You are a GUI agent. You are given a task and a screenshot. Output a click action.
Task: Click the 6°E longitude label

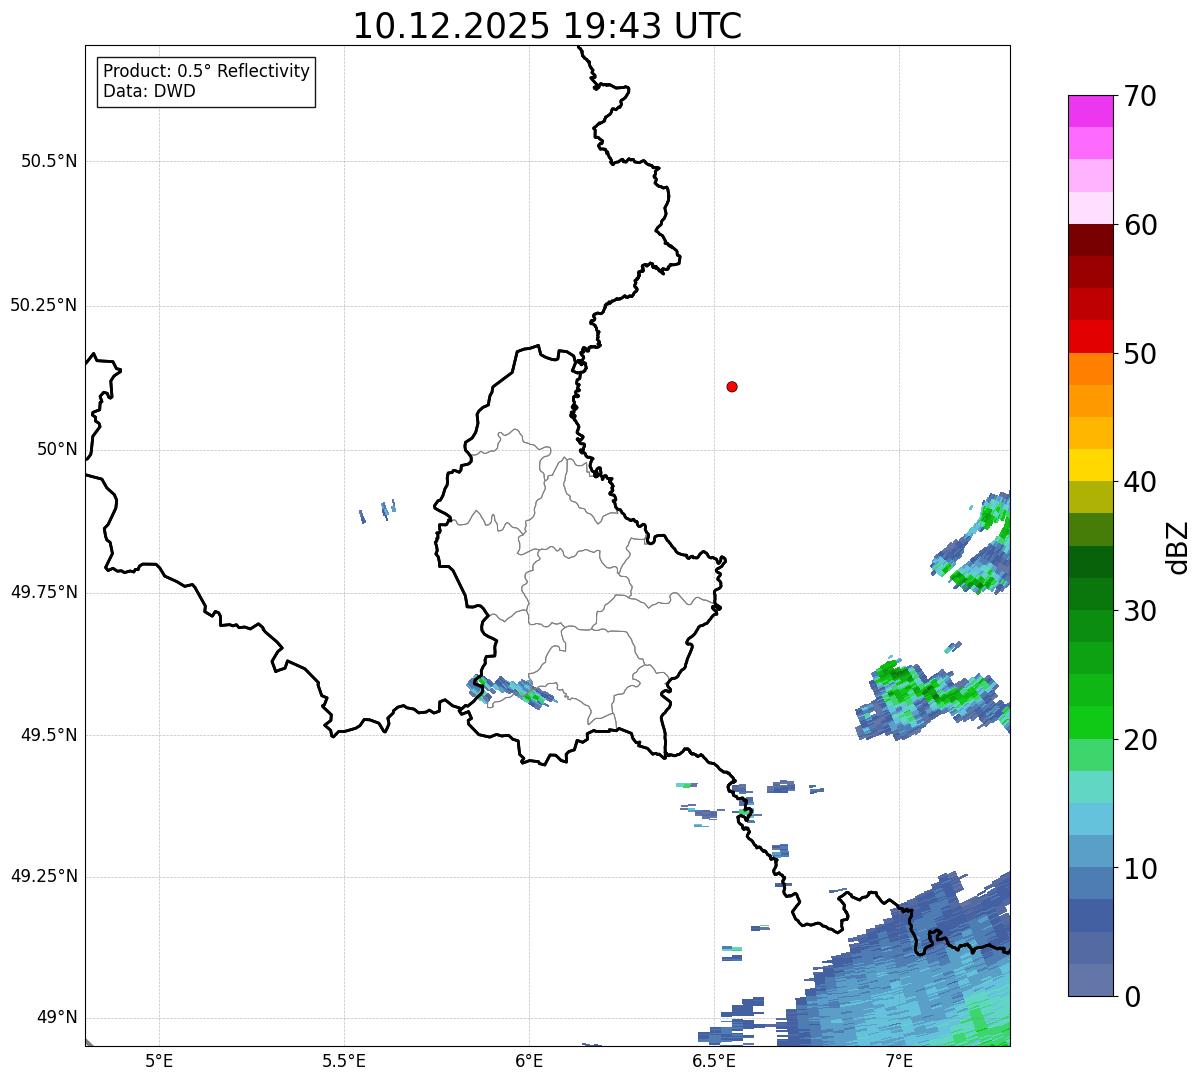pyautogui.click(x=529, y=1061)
